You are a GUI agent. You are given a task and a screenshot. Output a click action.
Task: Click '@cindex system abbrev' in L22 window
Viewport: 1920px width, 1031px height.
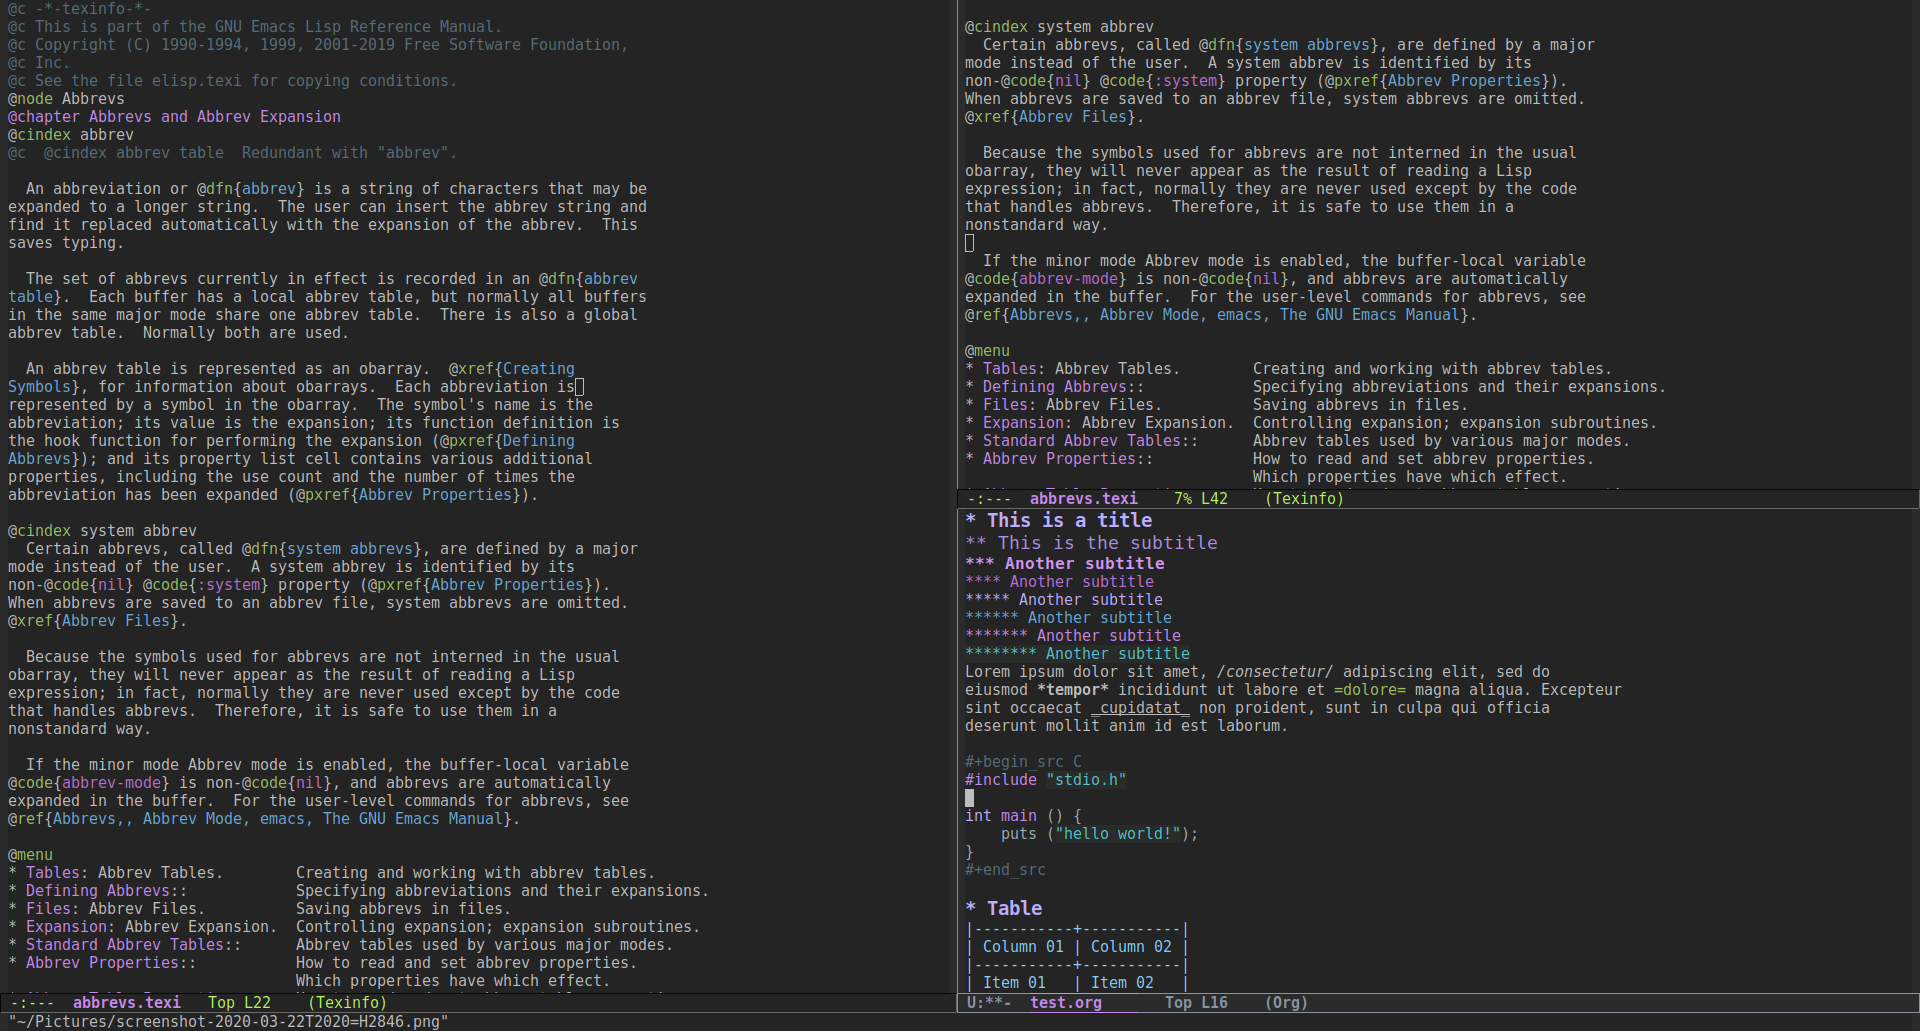pos(102,530)
